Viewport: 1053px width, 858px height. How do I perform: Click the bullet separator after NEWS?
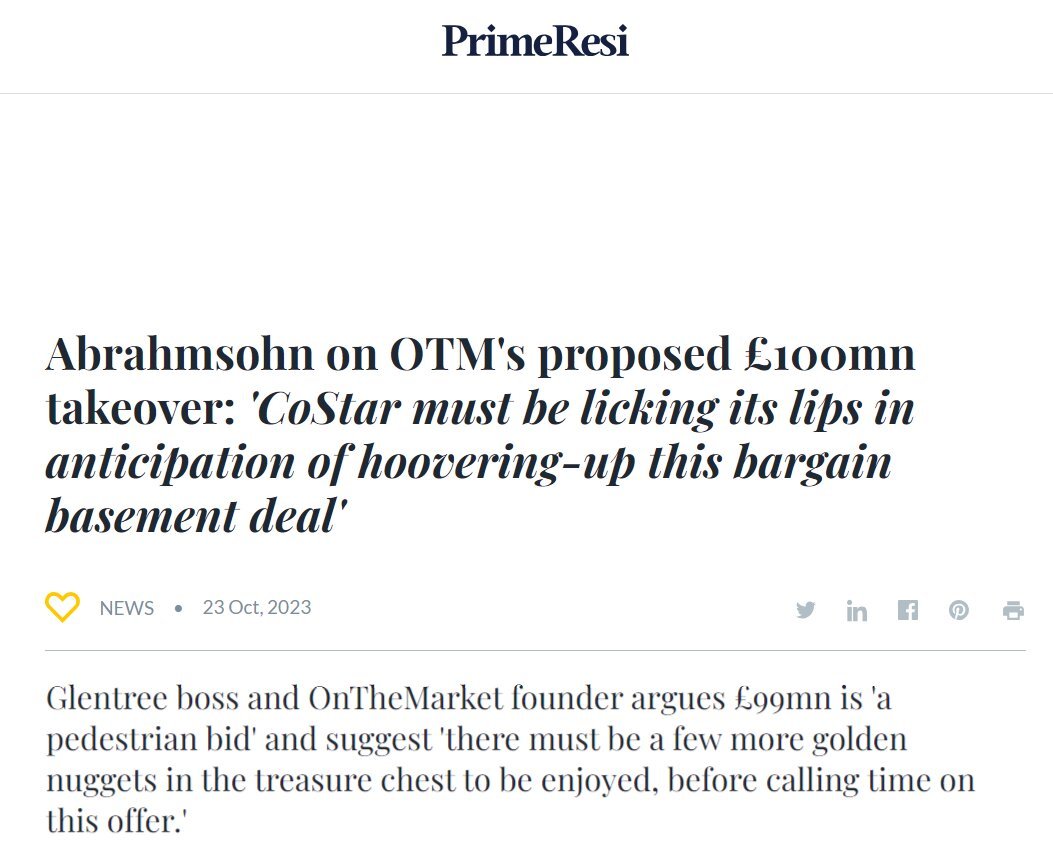[178, 608]
